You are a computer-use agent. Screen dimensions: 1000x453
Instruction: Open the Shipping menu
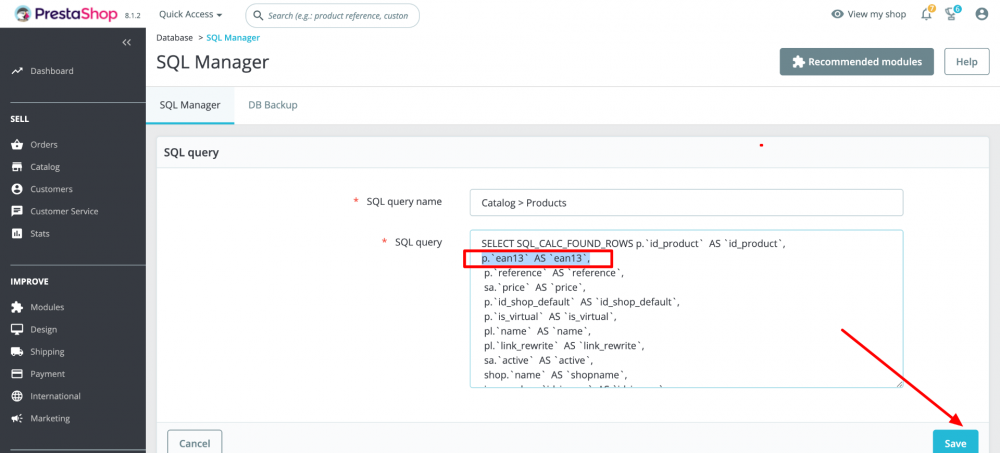click(47, 352)
